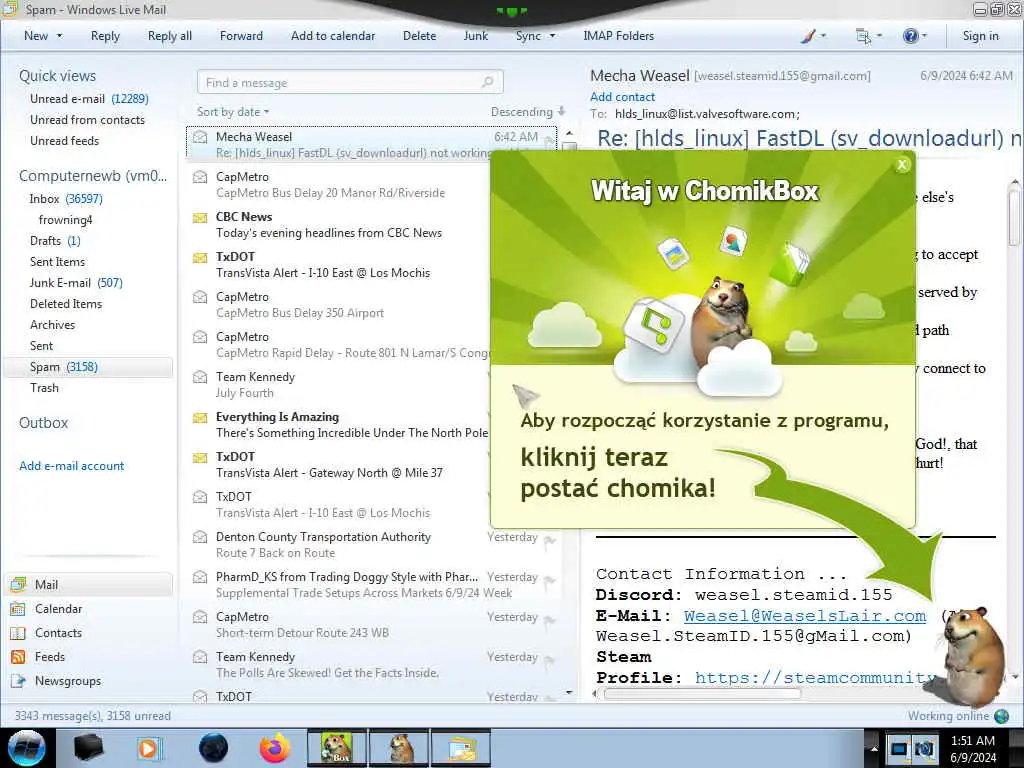Click Add e-mail account link
1024x768 pixels.
72,466
